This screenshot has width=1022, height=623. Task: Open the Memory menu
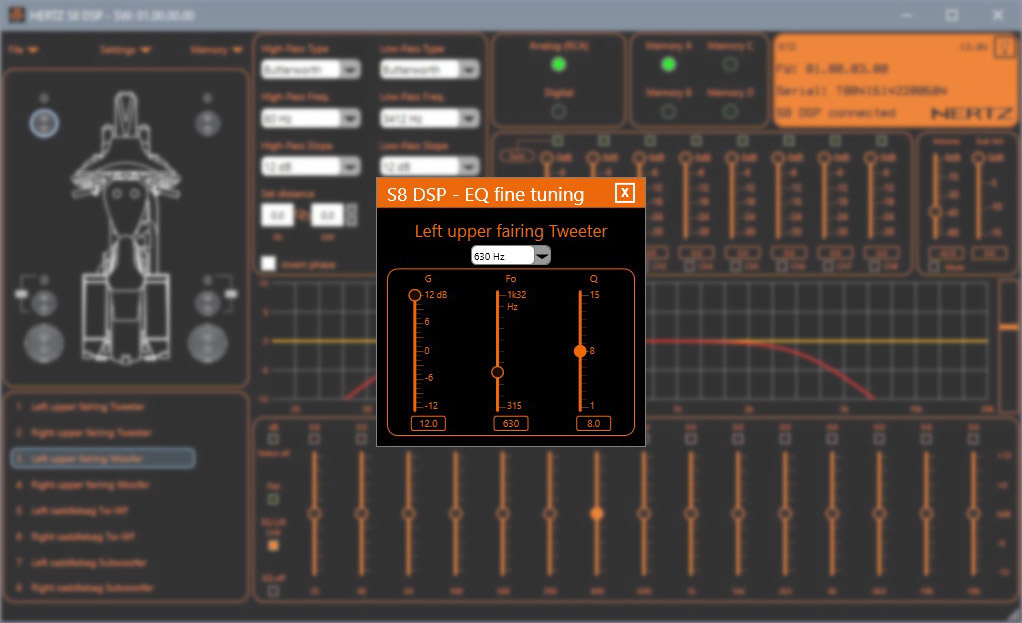[x=216, y=50]
